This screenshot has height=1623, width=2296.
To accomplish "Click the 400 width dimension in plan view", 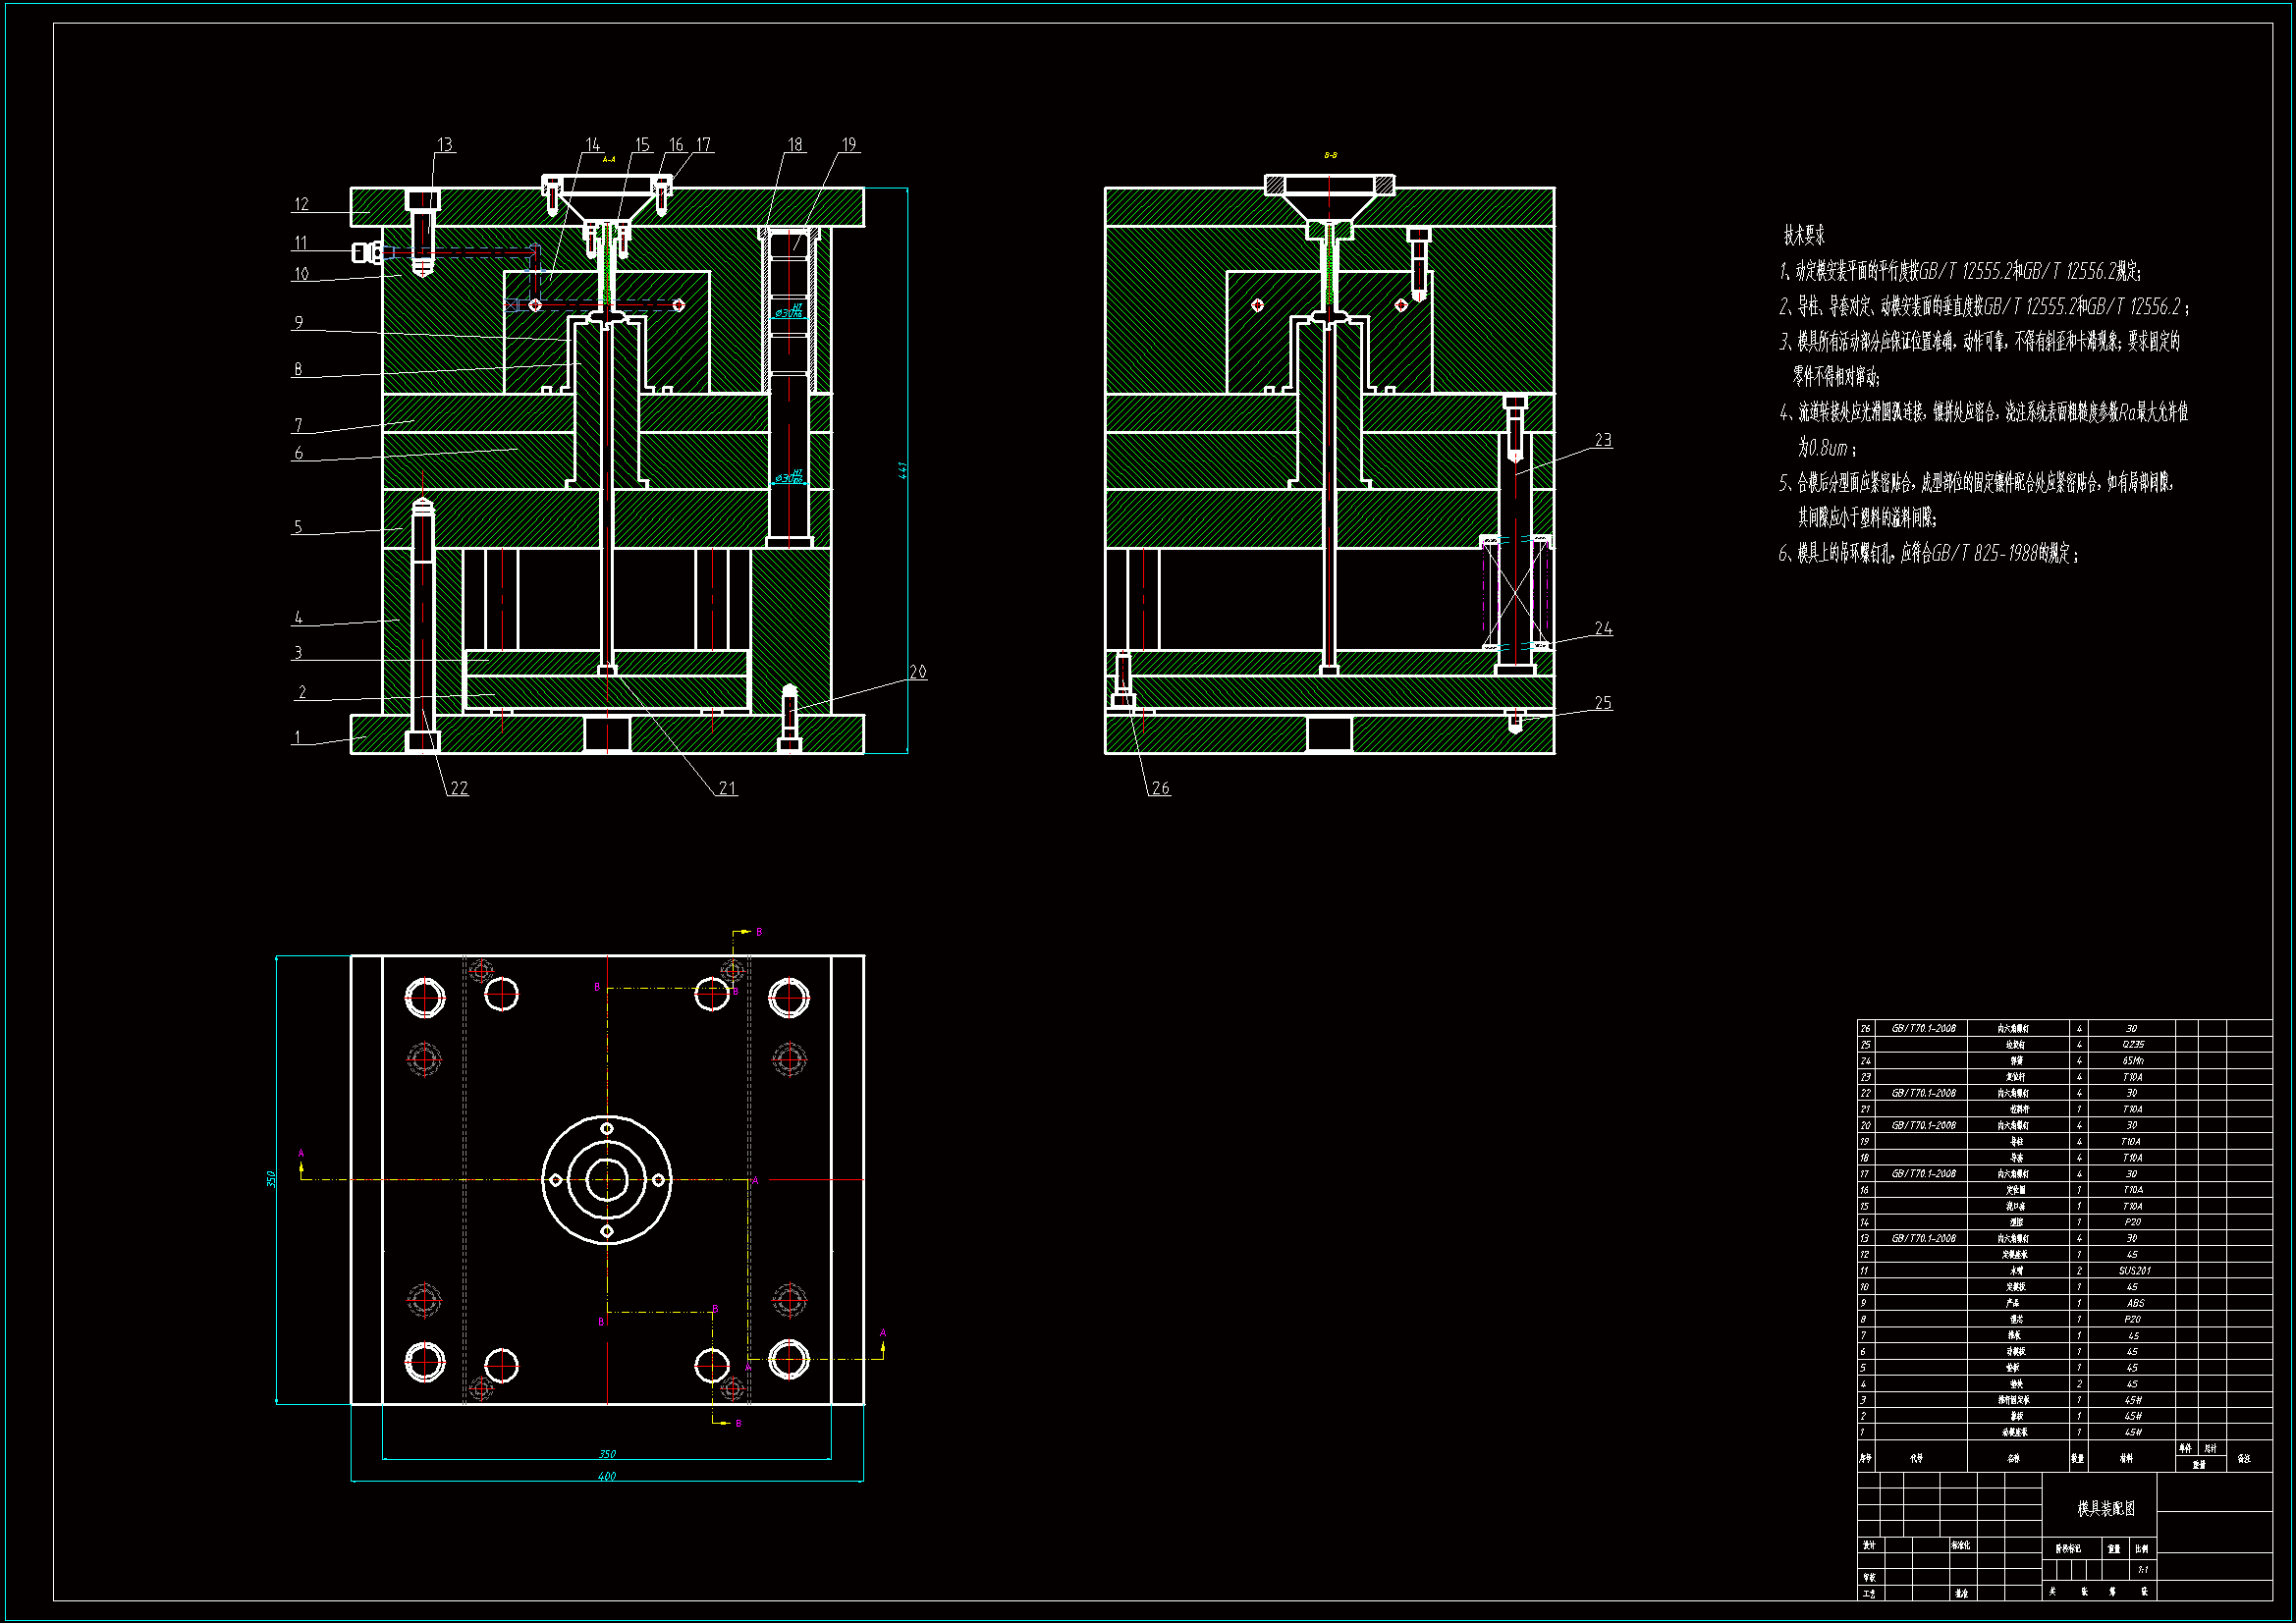I will coord(607,1476).
